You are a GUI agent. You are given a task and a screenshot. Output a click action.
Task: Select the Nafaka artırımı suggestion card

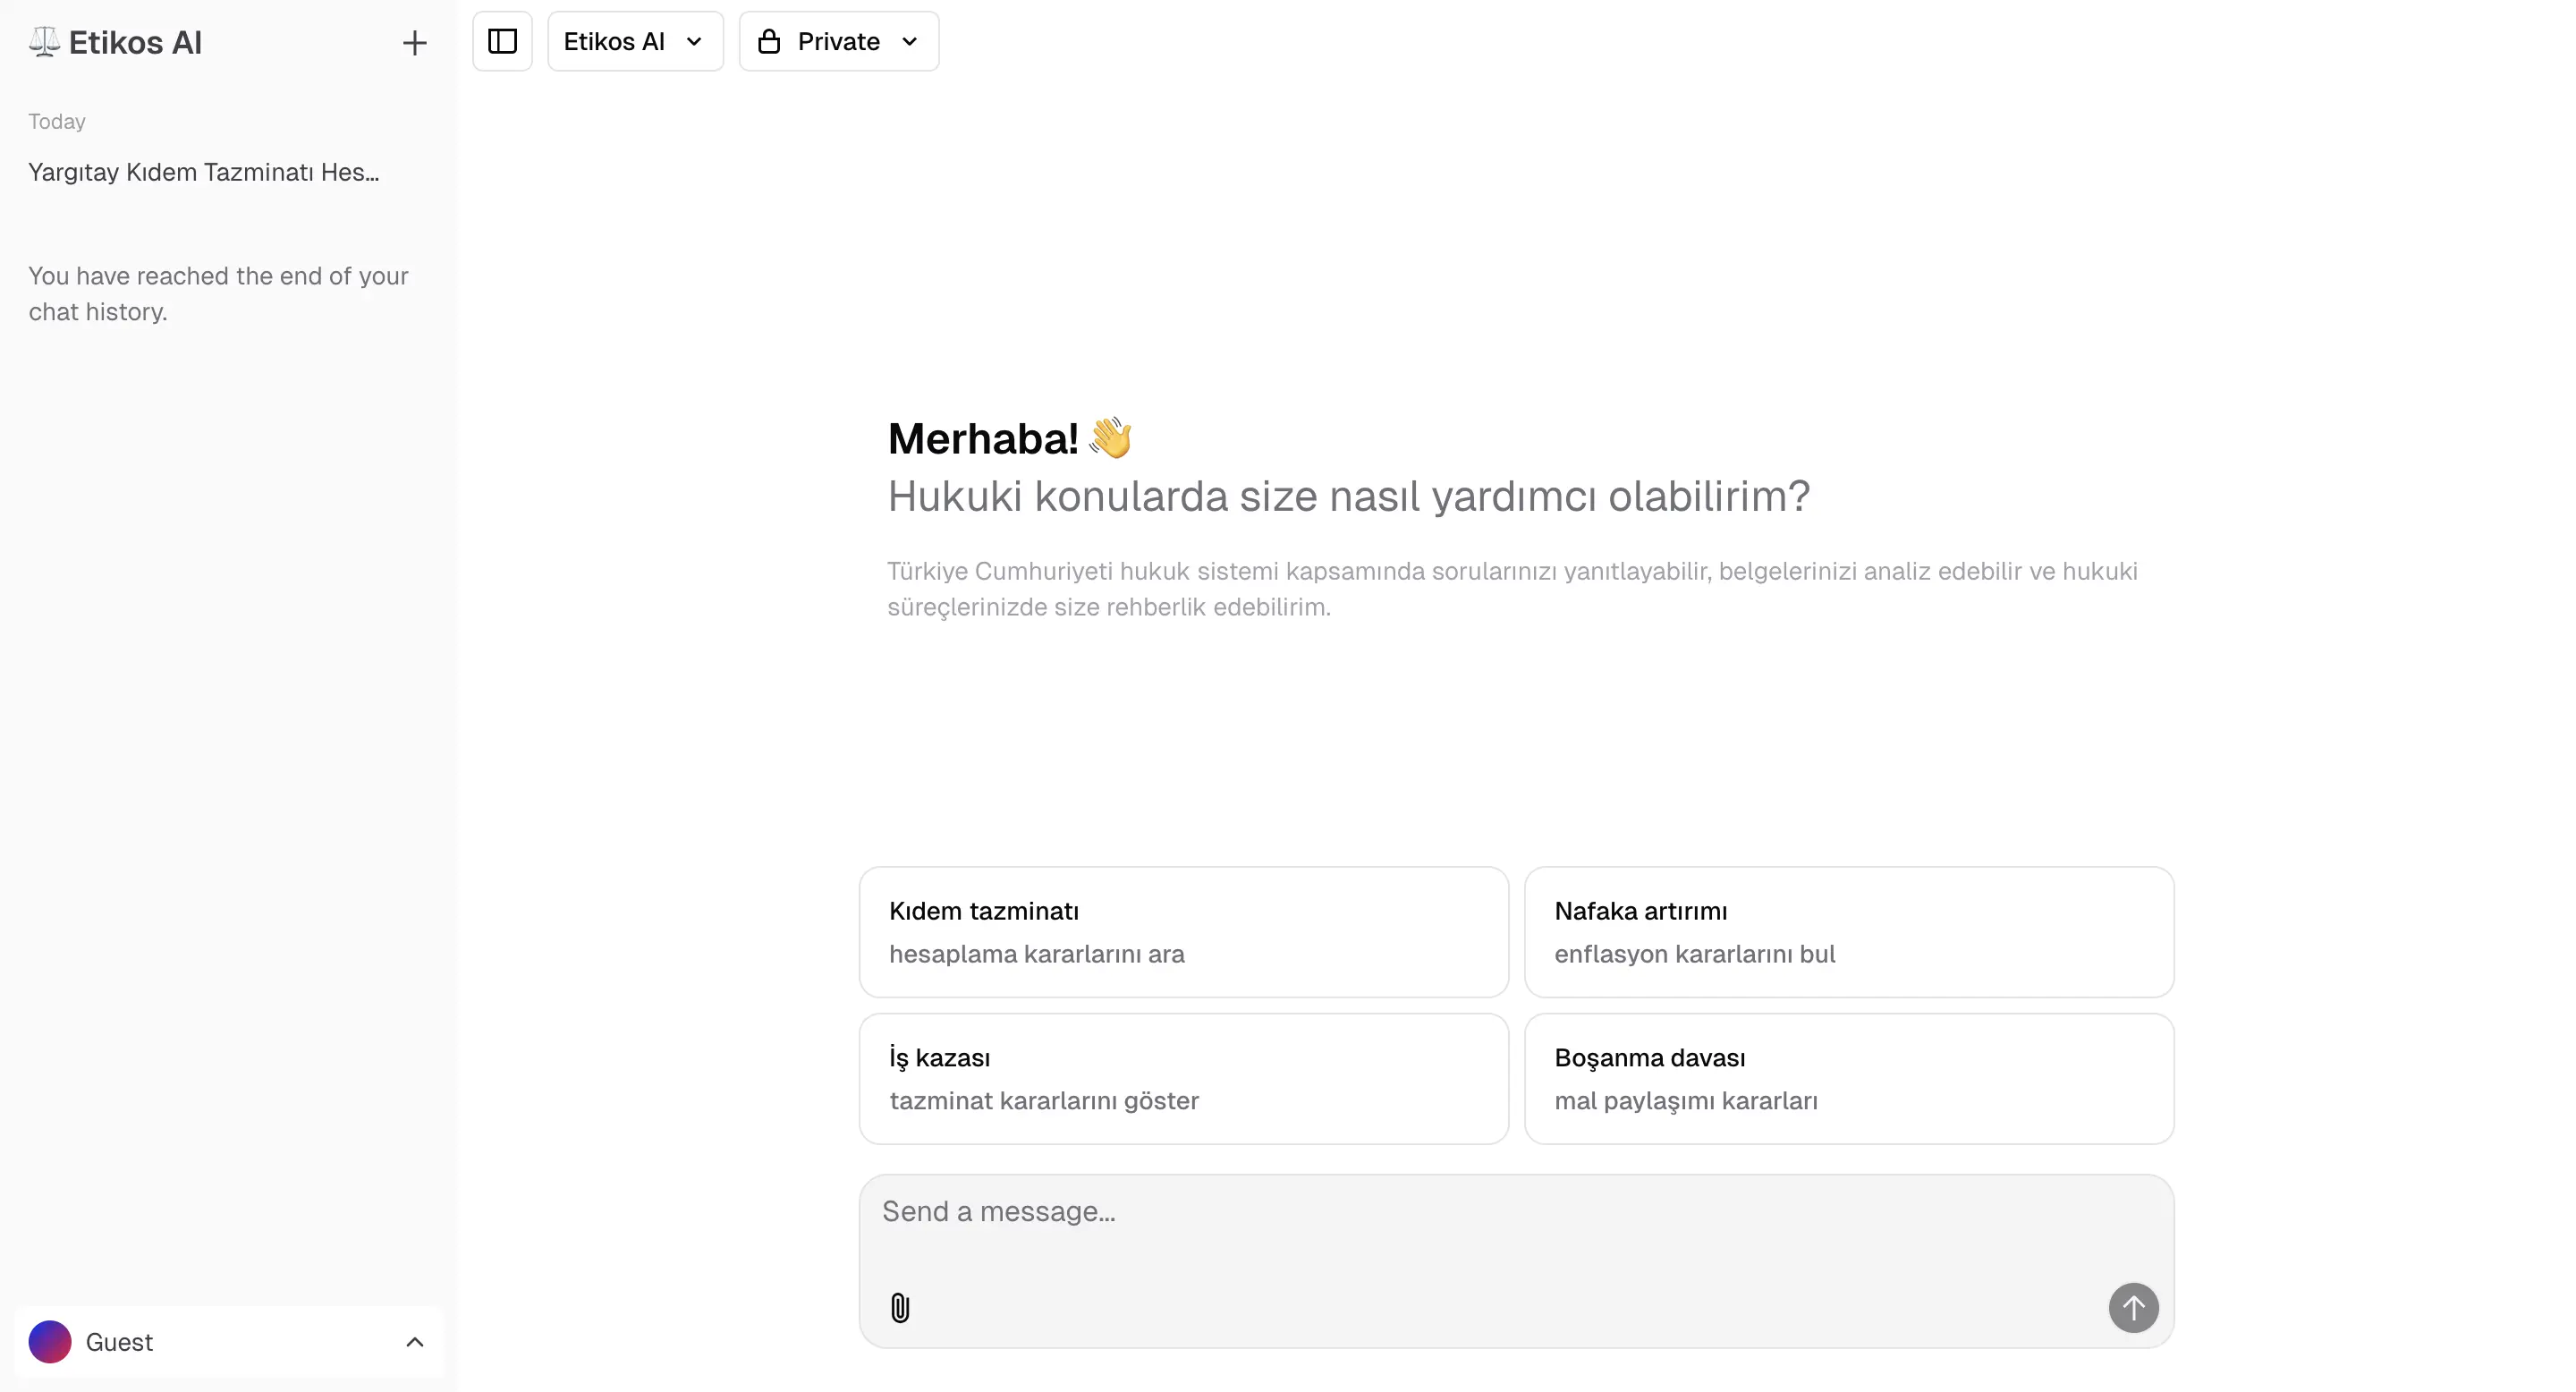point(1849,932)
